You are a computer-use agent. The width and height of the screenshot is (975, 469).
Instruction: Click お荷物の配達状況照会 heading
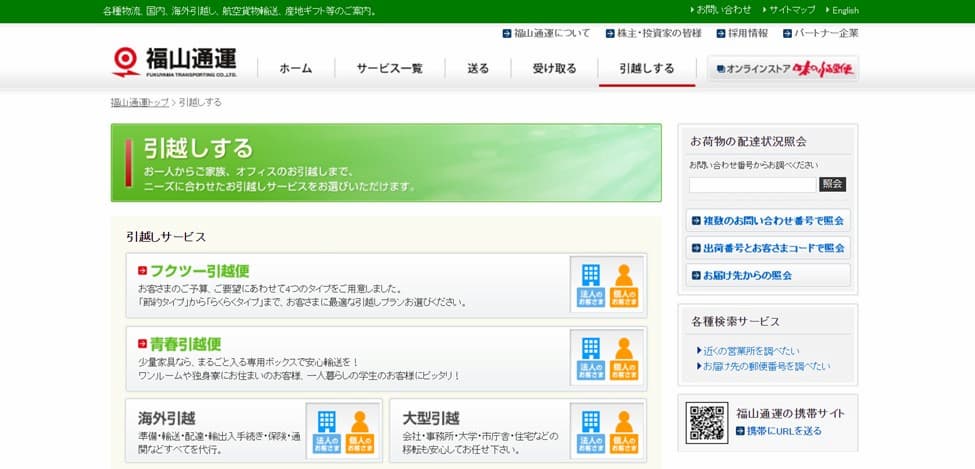(x=748, y=142)
